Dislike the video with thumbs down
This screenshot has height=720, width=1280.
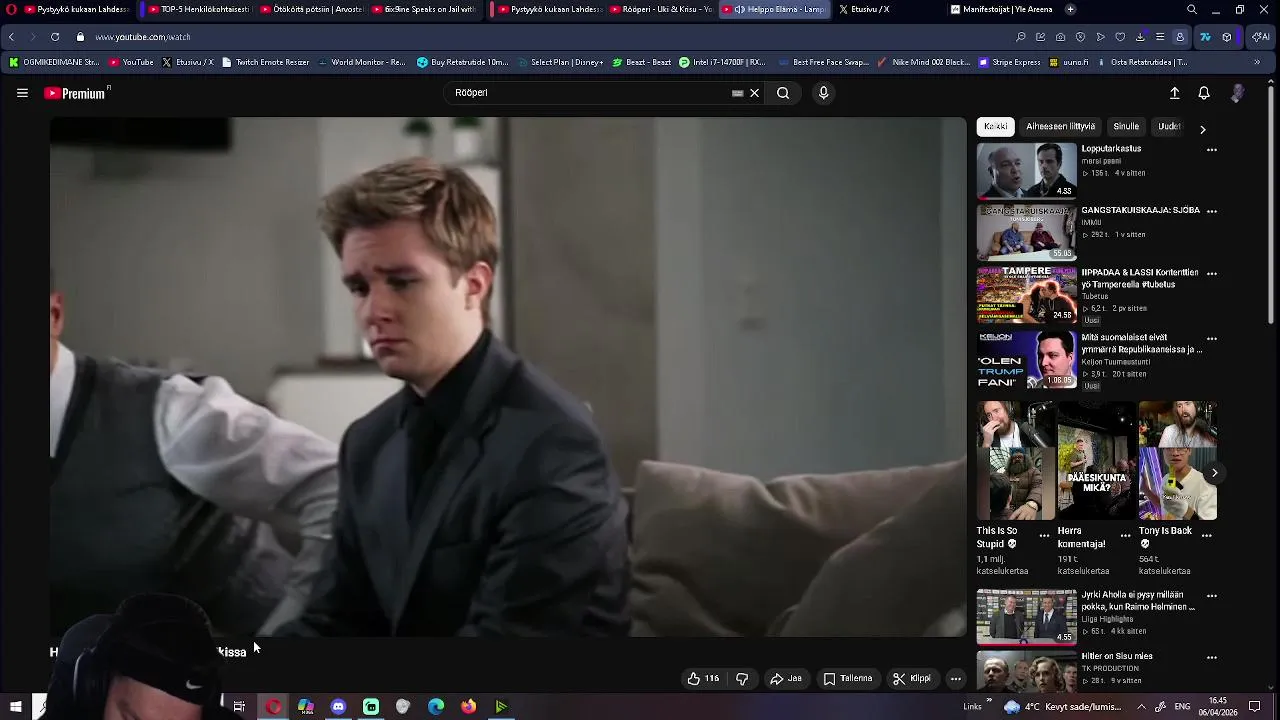coord(742,678)
